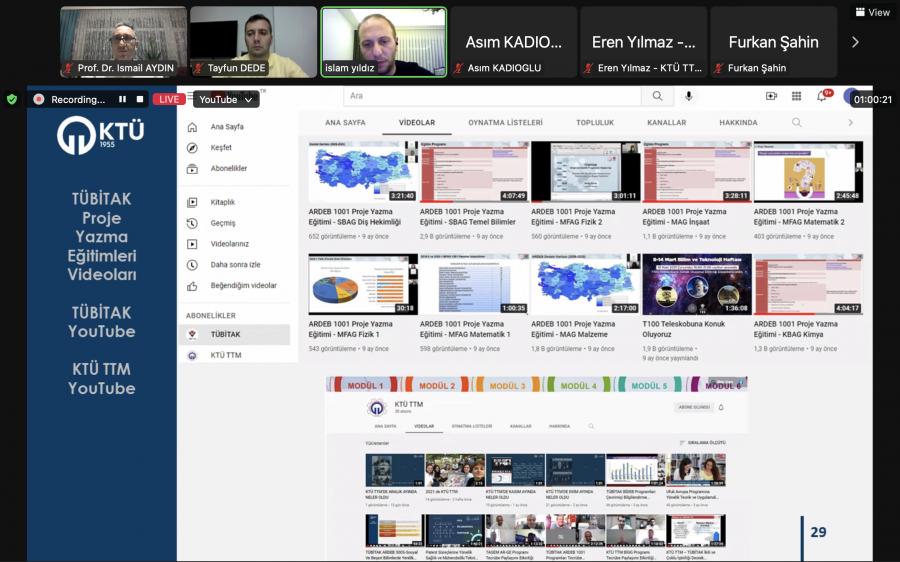
Task: Click the create video camera icon
Action: tap(771, 96)
